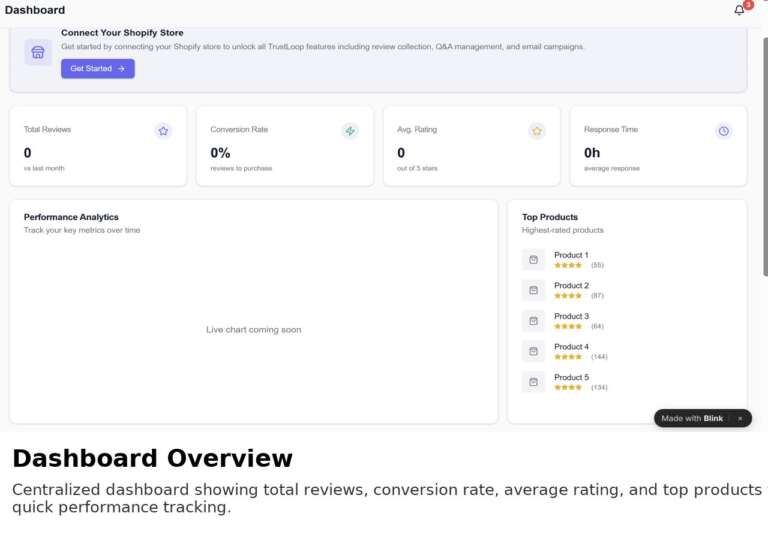Click the Shopify store icon
This screenshot has width=768, height=552.
point(38,52)
